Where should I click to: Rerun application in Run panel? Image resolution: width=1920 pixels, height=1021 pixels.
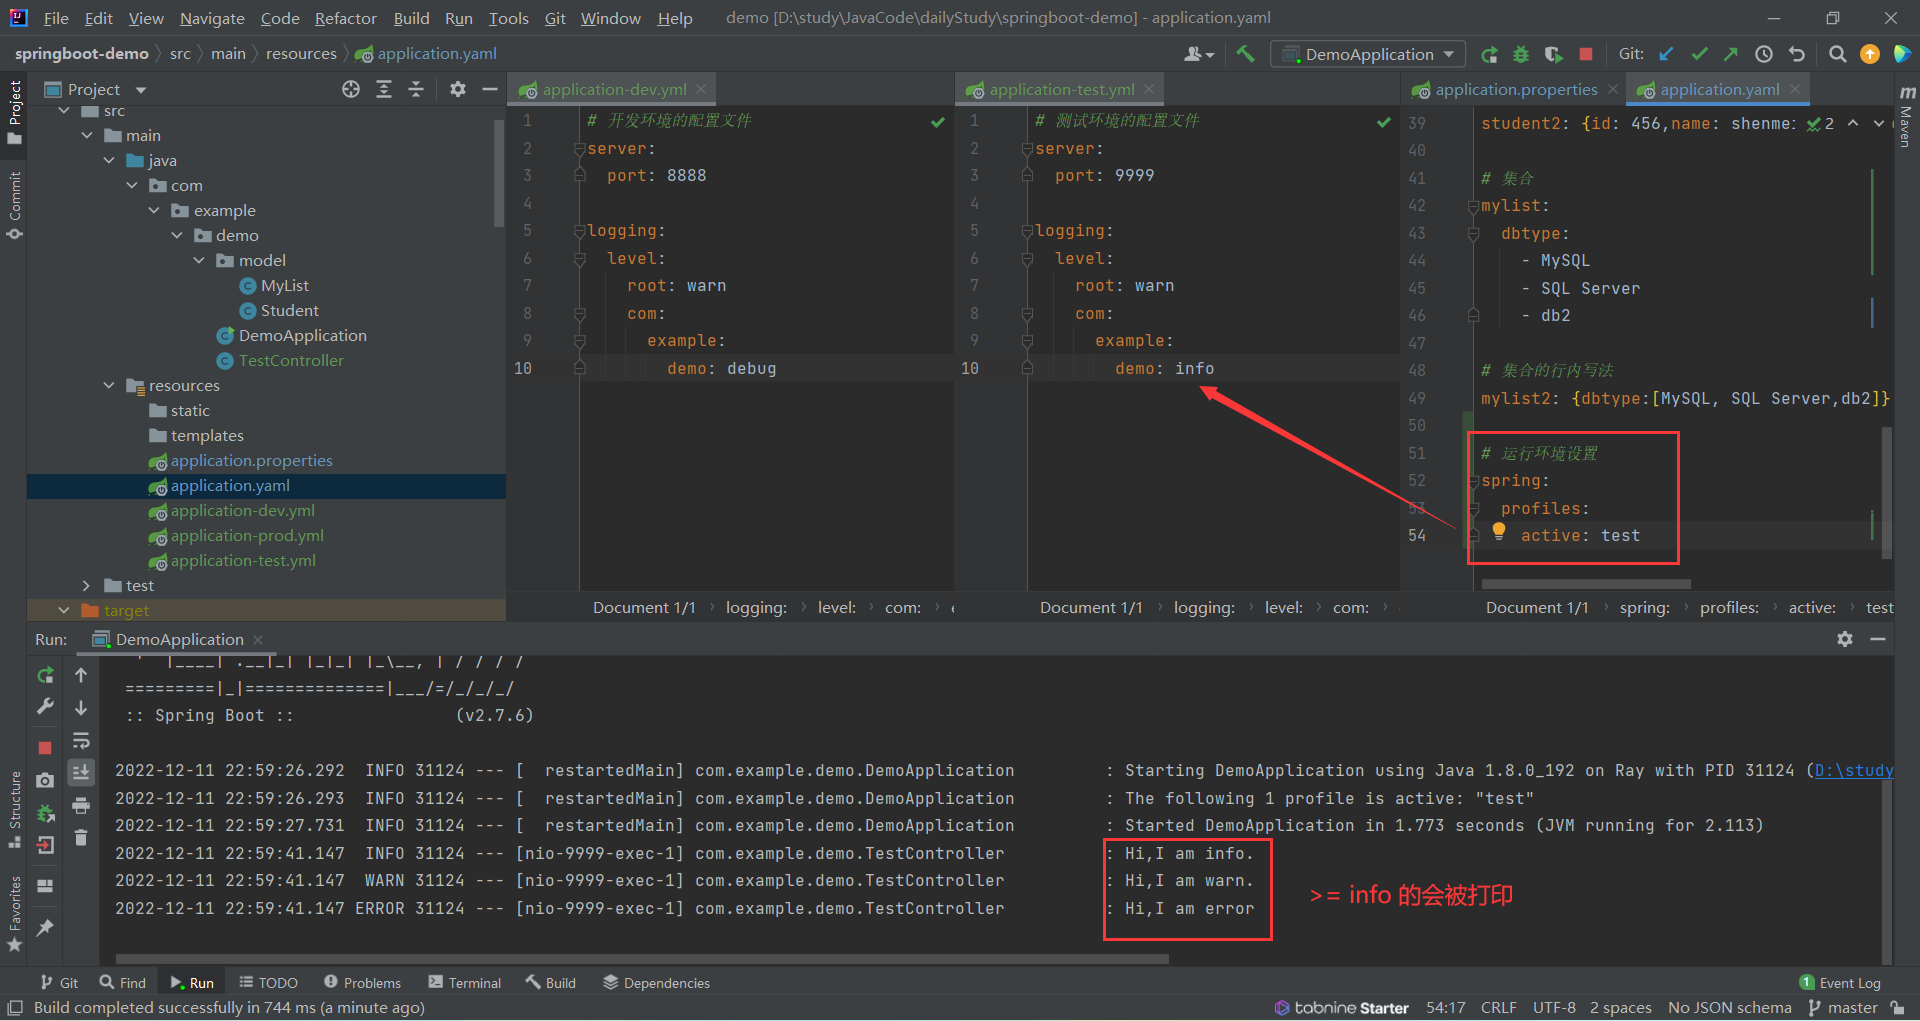pos(45,676)
